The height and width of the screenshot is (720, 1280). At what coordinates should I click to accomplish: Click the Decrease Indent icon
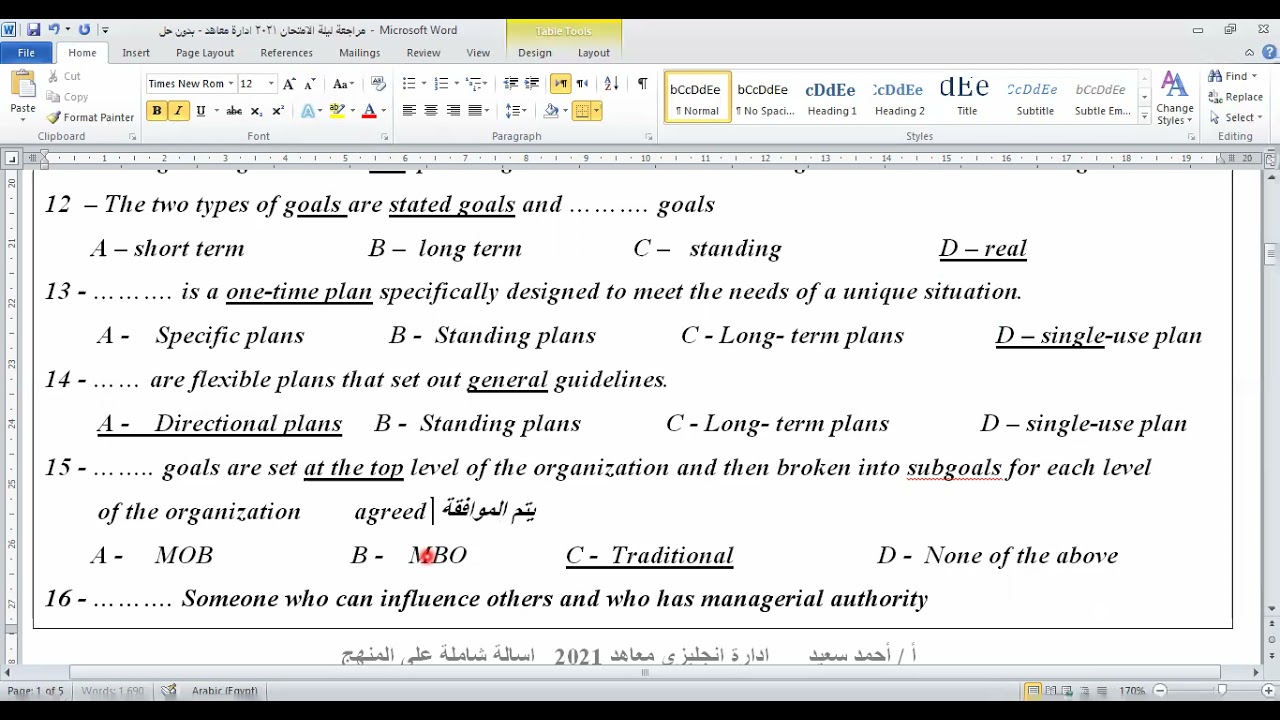511,84
